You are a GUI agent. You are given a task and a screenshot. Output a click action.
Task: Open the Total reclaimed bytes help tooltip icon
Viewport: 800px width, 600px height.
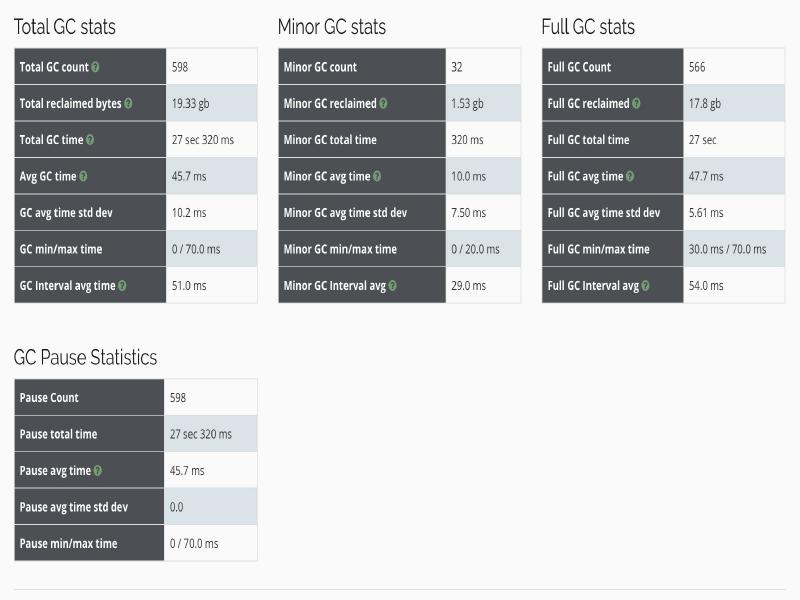[x=128, y=104]
